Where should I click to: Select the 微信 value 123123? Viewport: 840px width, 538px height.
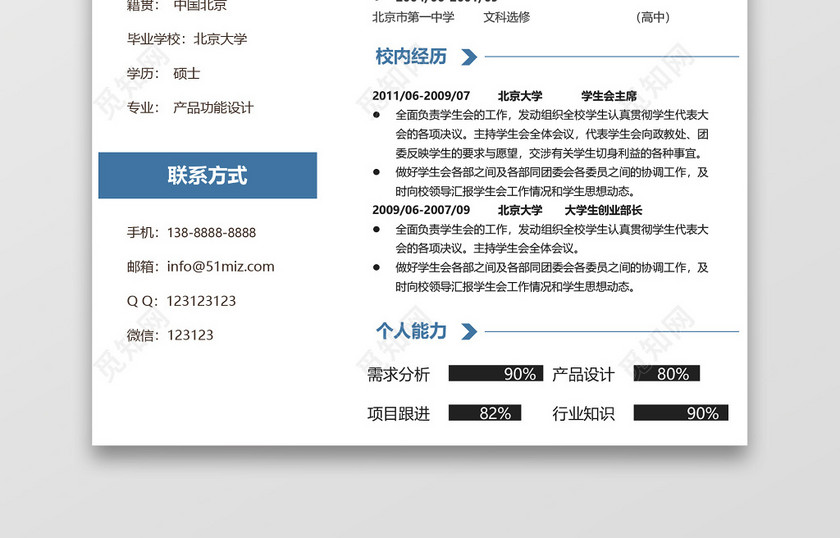tap(190, 335)
